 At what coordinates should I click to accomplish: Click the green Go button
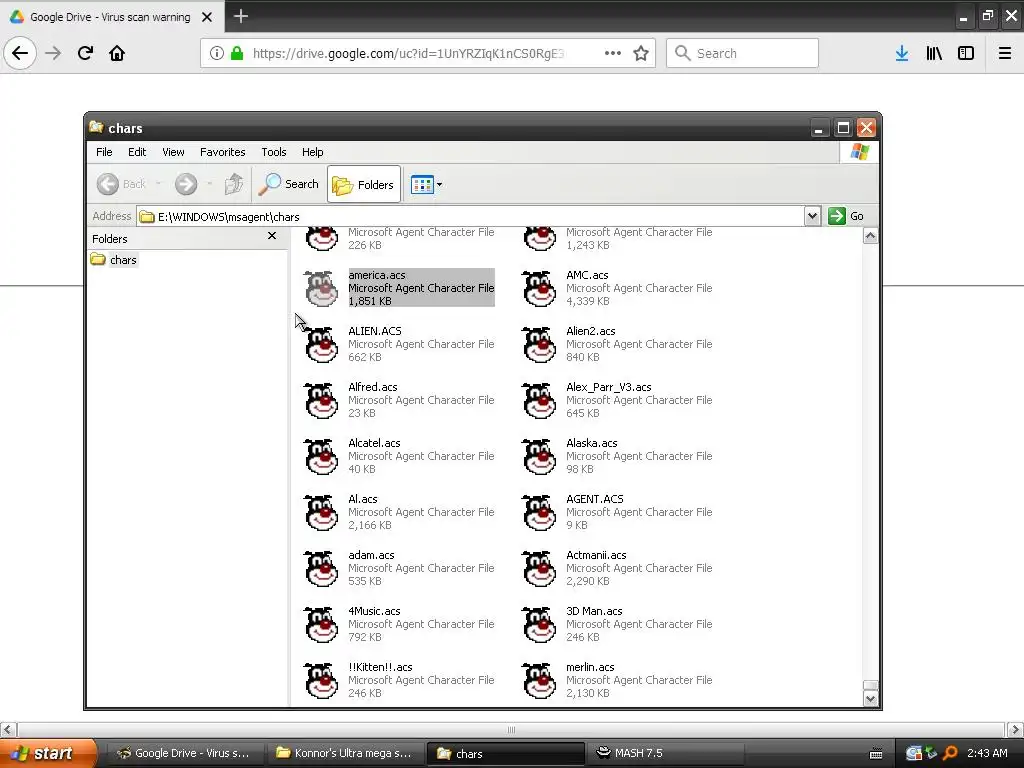point(846,216)
